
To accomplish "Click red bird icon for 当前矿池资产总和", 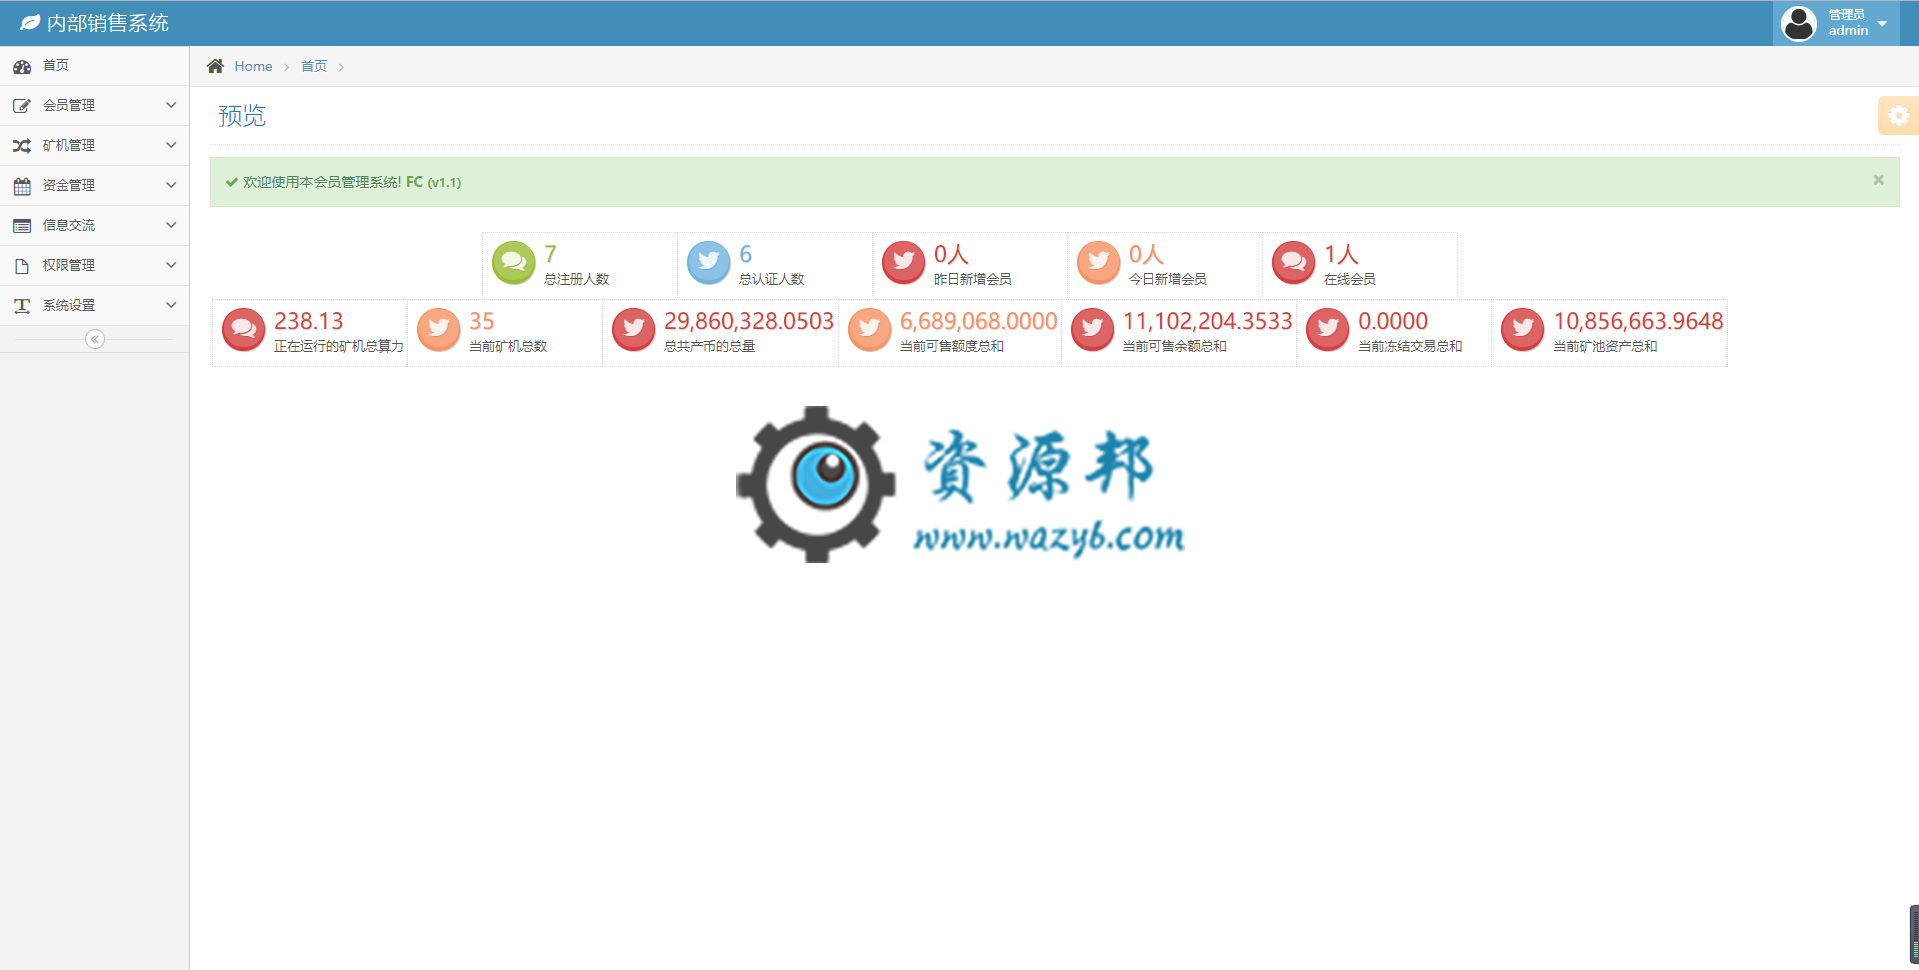I will [1523, 330].
